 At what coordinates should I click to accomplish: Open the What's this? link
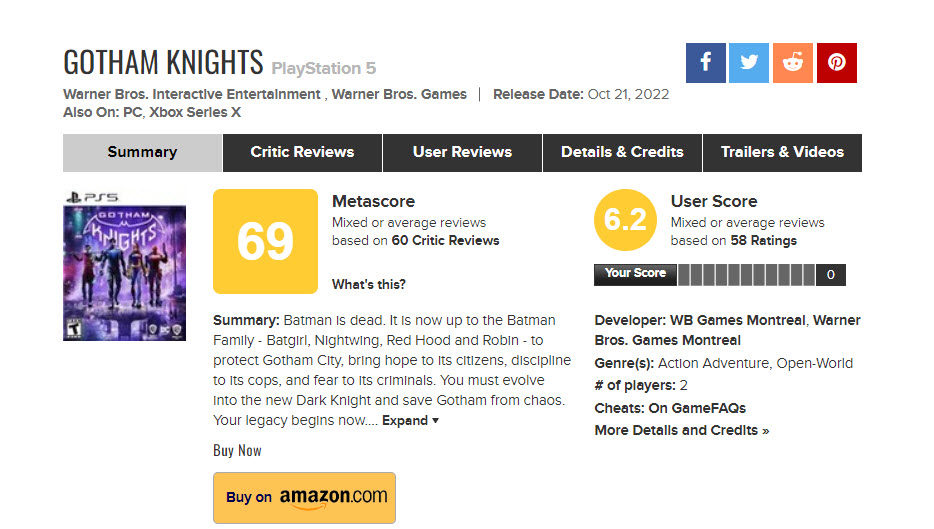point(369,285)
